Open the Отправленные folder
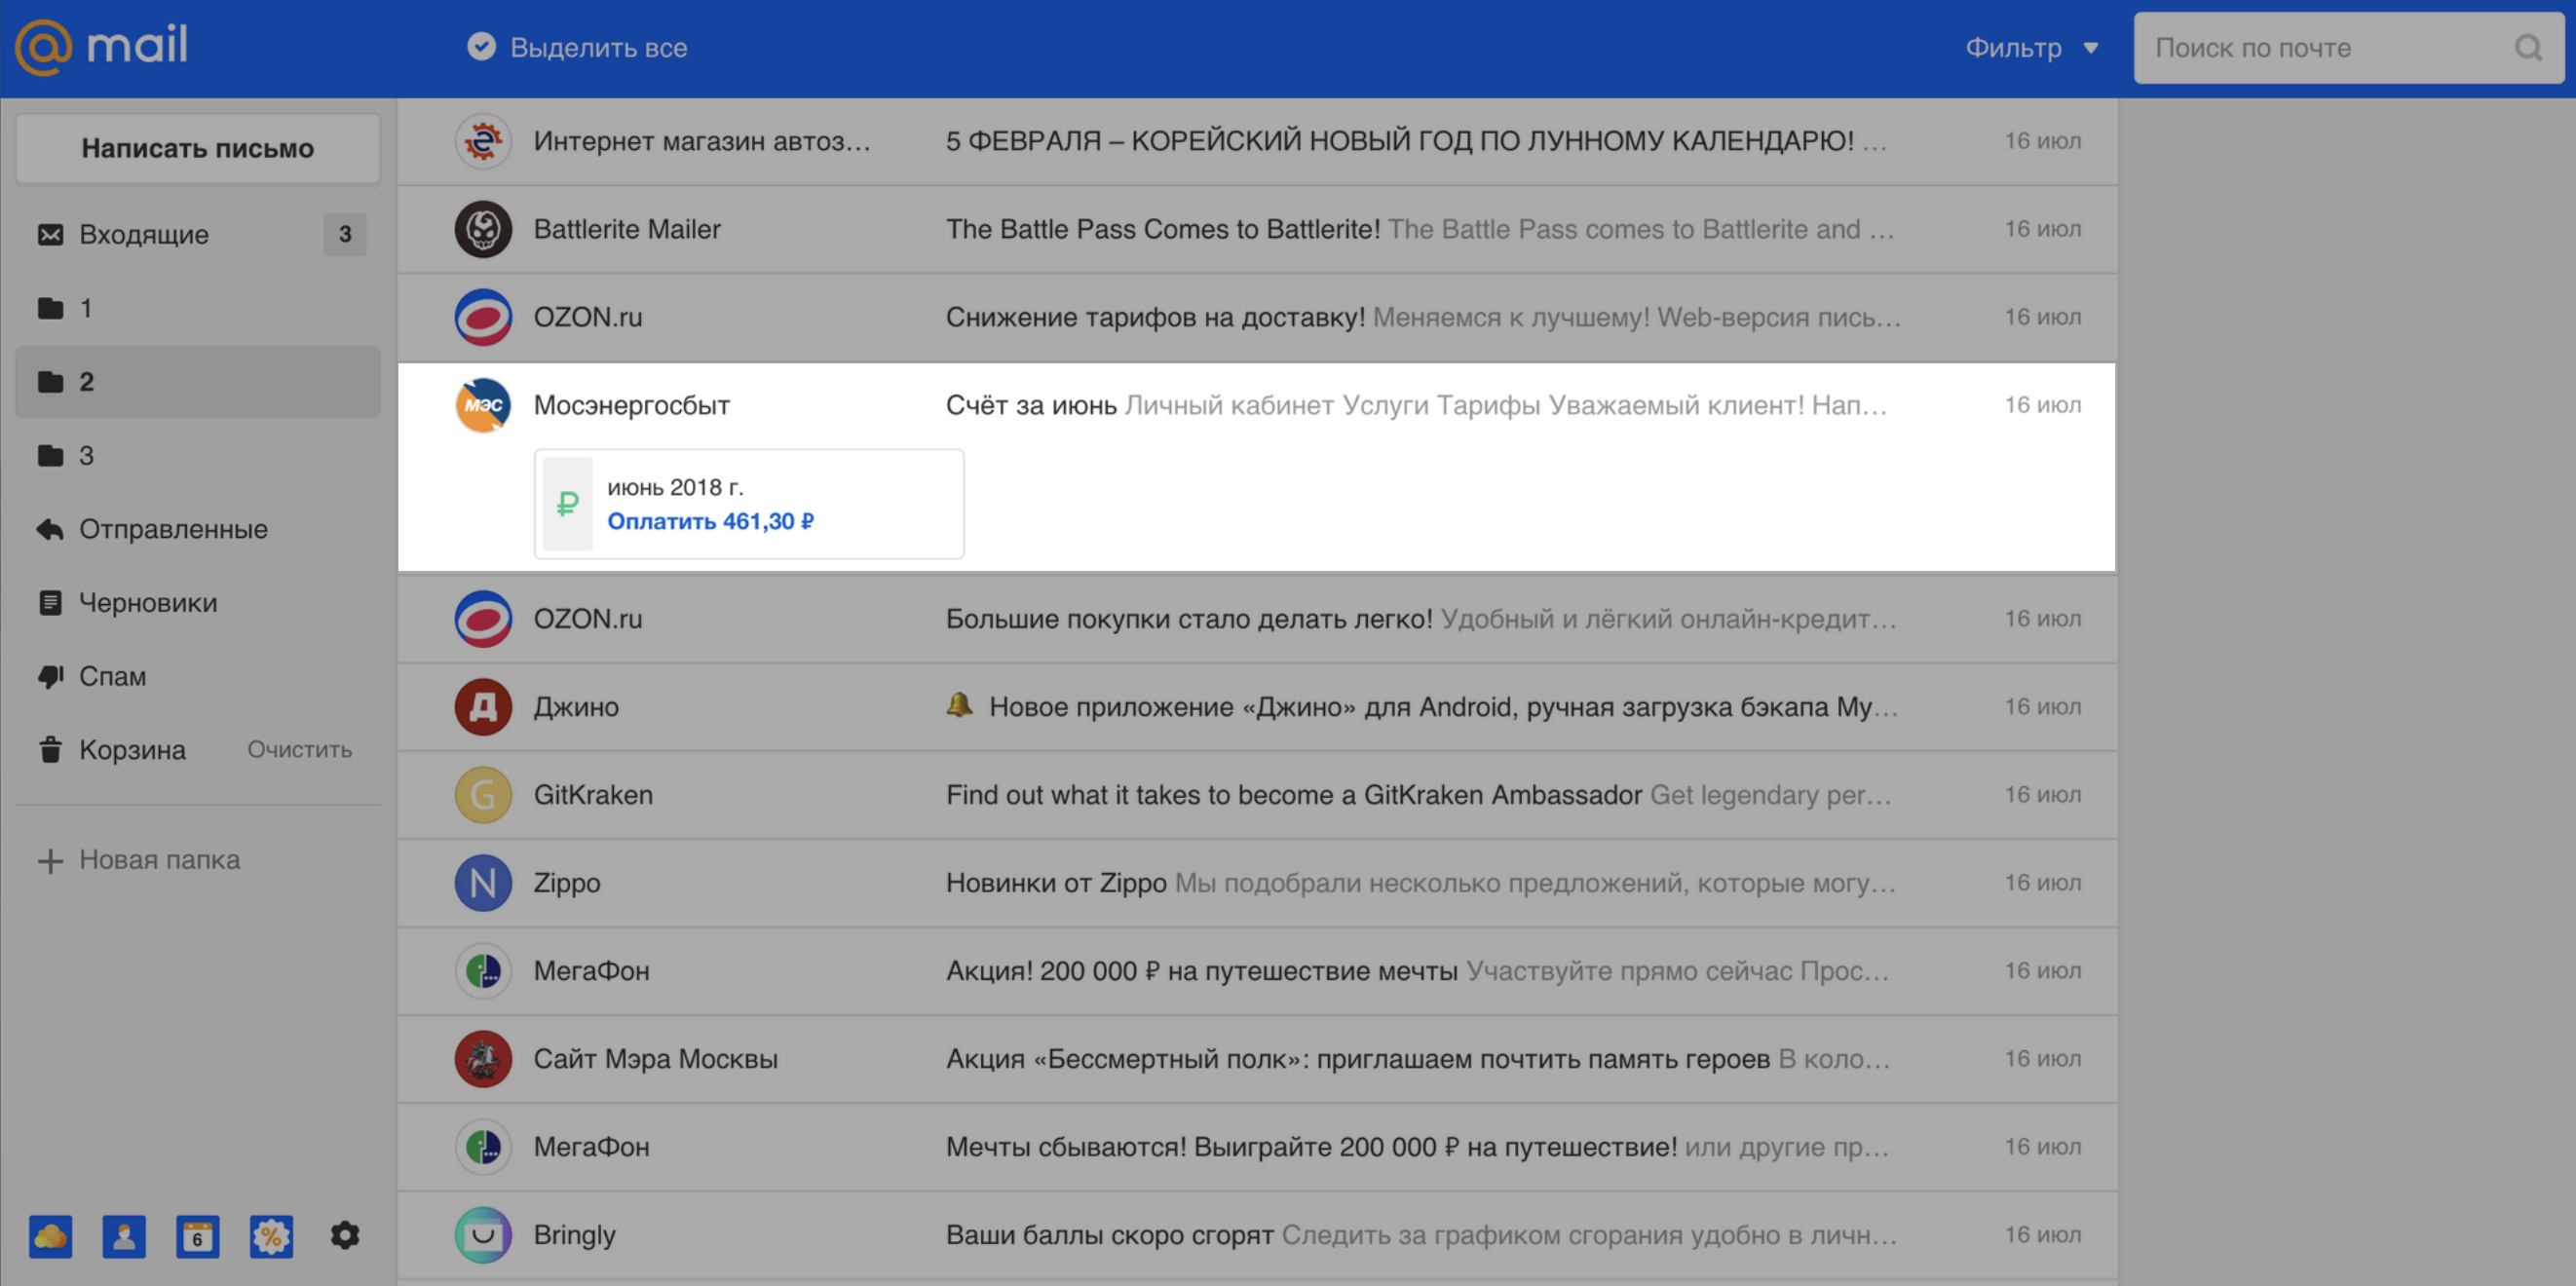Screen dimensions: 2576x1286 pyautogui.click(x=198, y=529)
